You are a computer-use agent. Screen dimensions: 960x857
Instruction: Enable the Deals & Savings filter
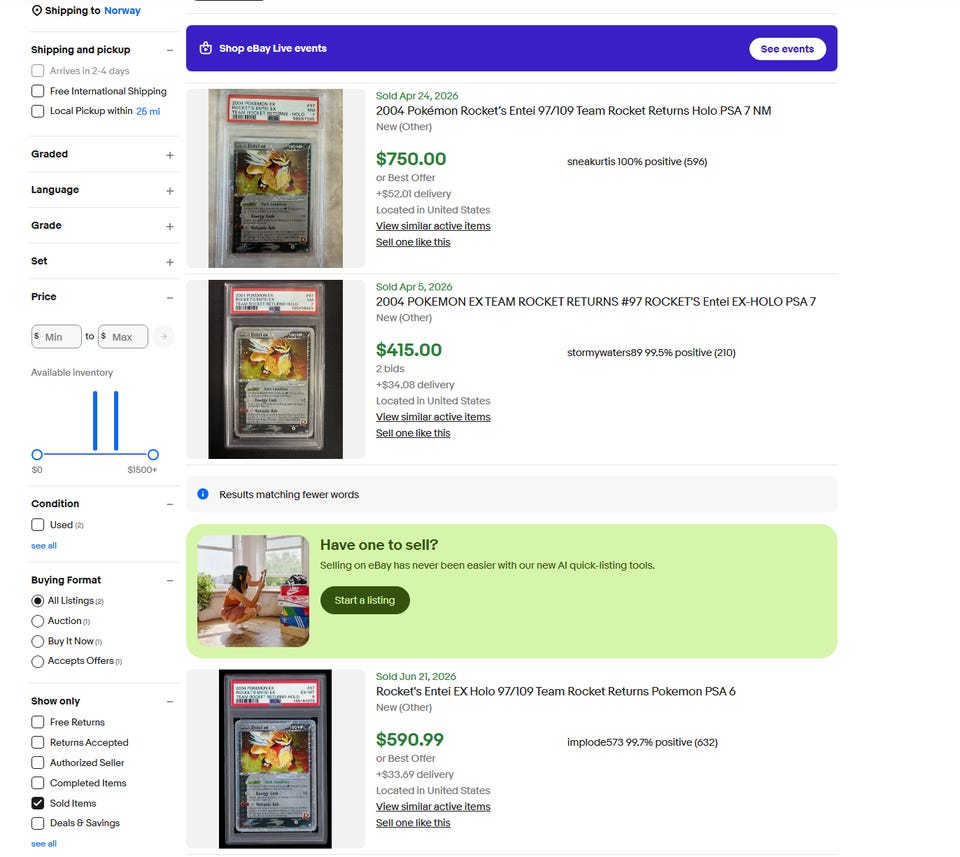[37, 823]
